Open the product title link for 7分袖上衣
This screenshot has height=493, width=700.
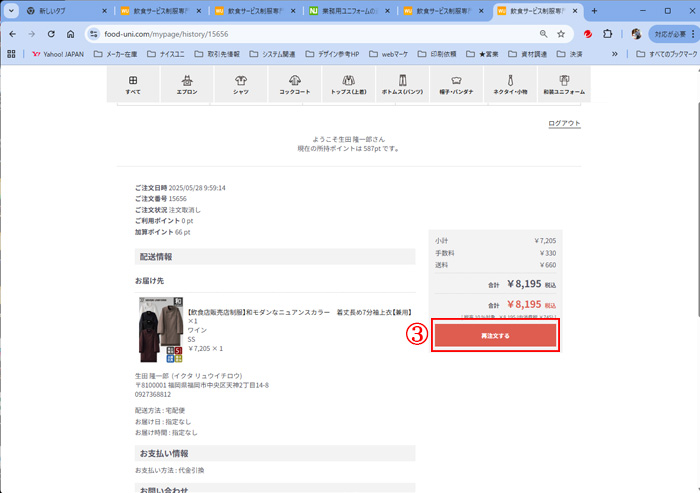[300, 313]
